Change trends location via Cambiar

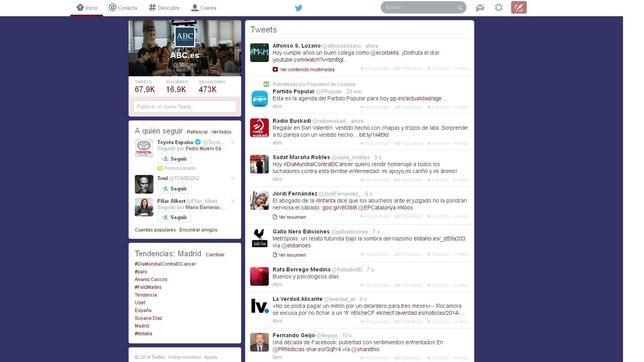click(215, 255)
